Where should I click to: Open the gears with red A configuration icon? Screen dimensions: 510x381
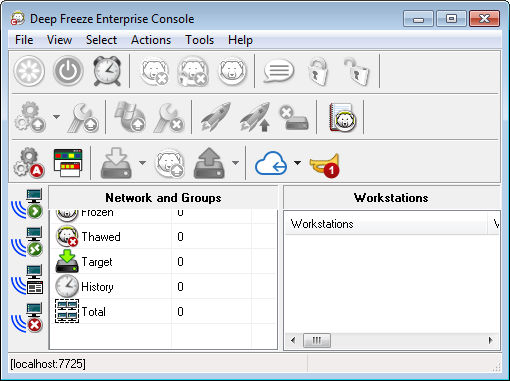pyautogui.click(x=29, y=163)
